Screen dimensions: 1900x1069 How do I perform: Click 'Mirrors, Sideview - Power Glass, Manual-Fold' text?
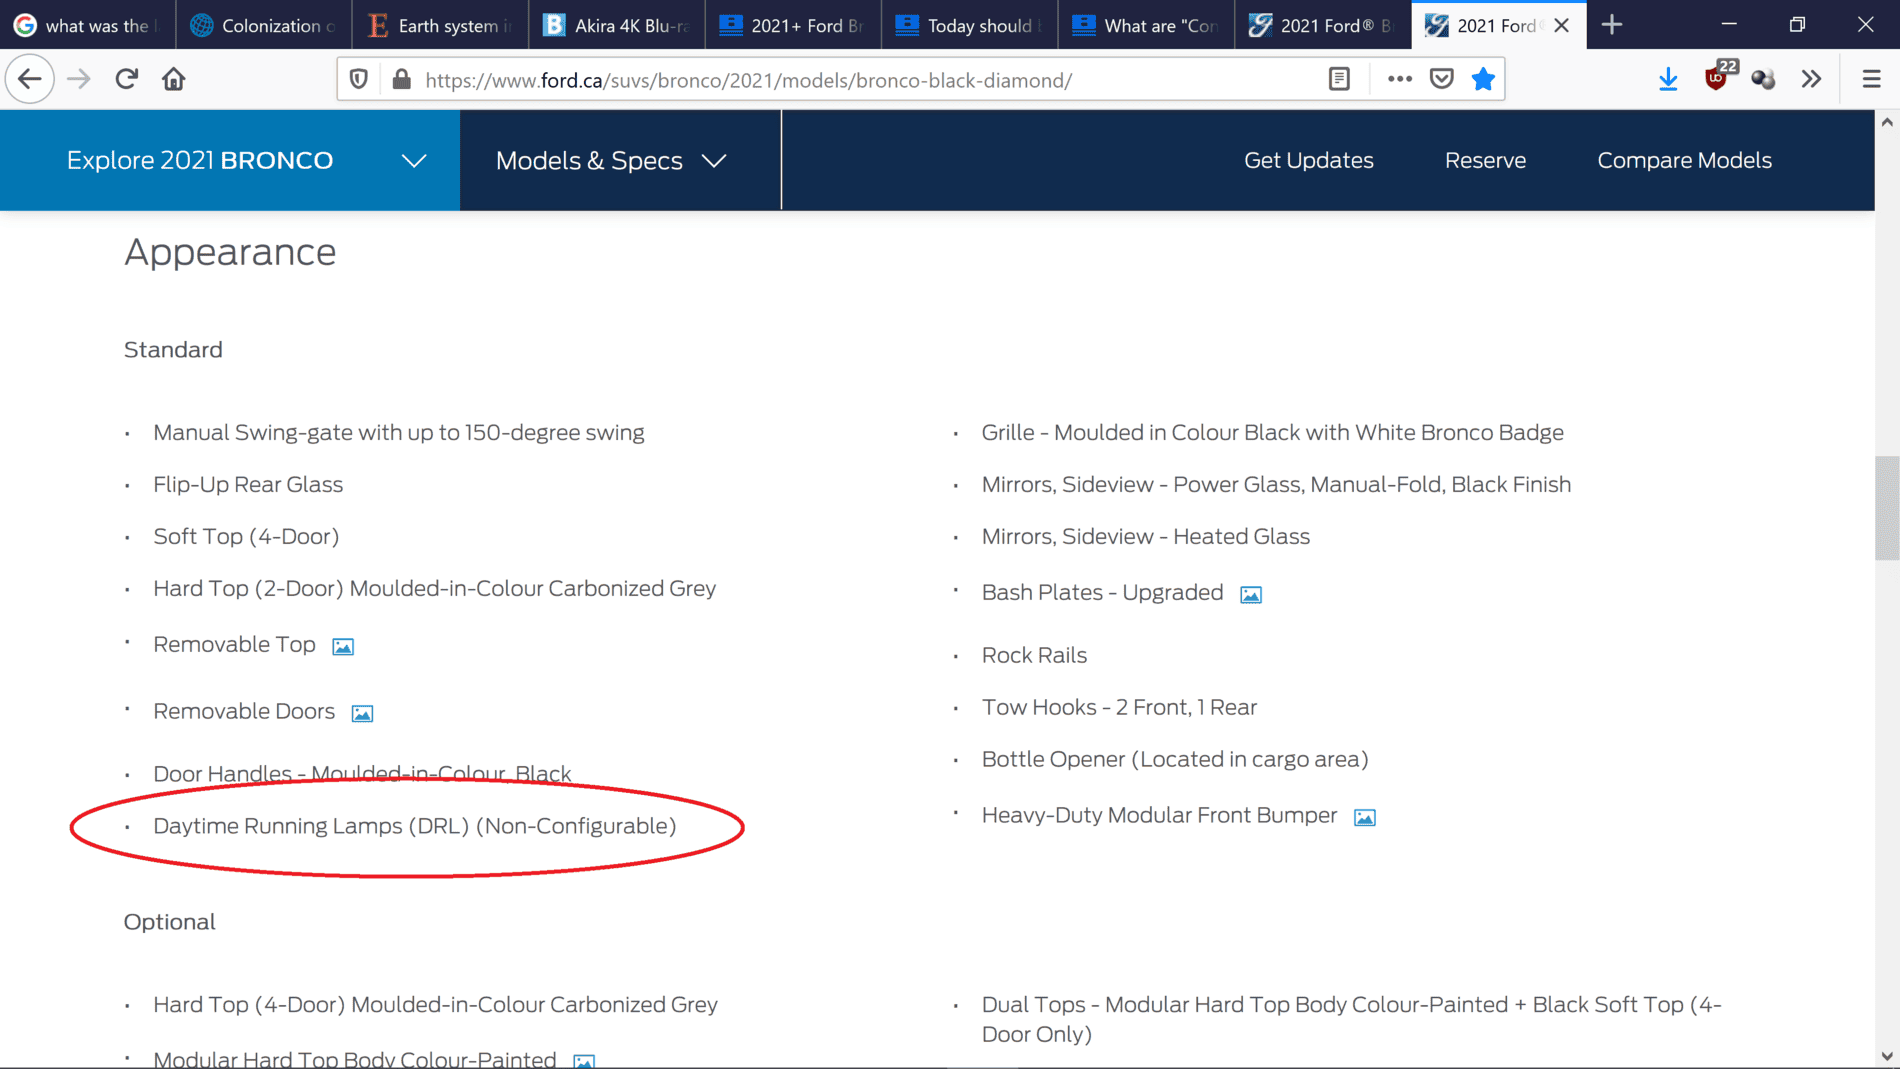point(1276,484)
